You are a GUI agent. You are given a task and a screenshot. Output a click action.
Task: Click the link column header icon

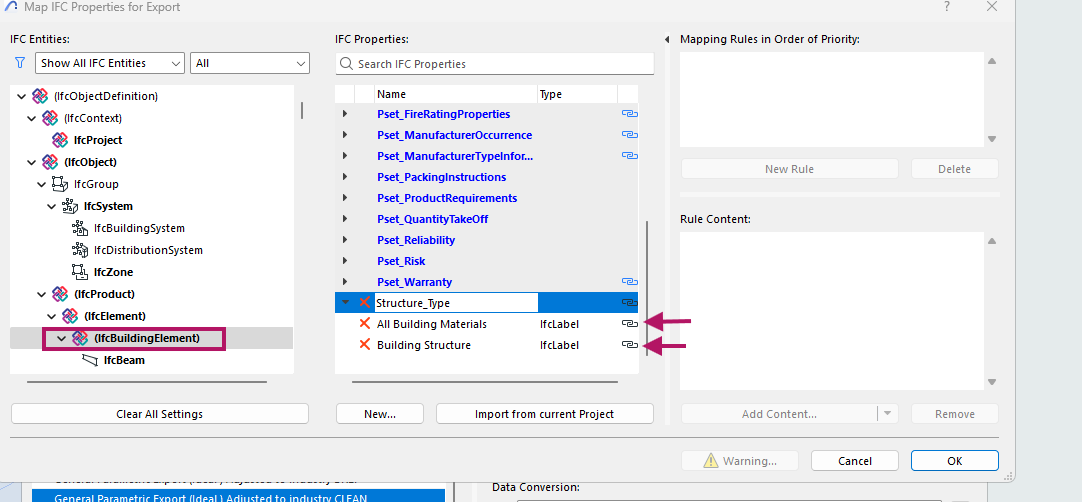tap(629, 94)
